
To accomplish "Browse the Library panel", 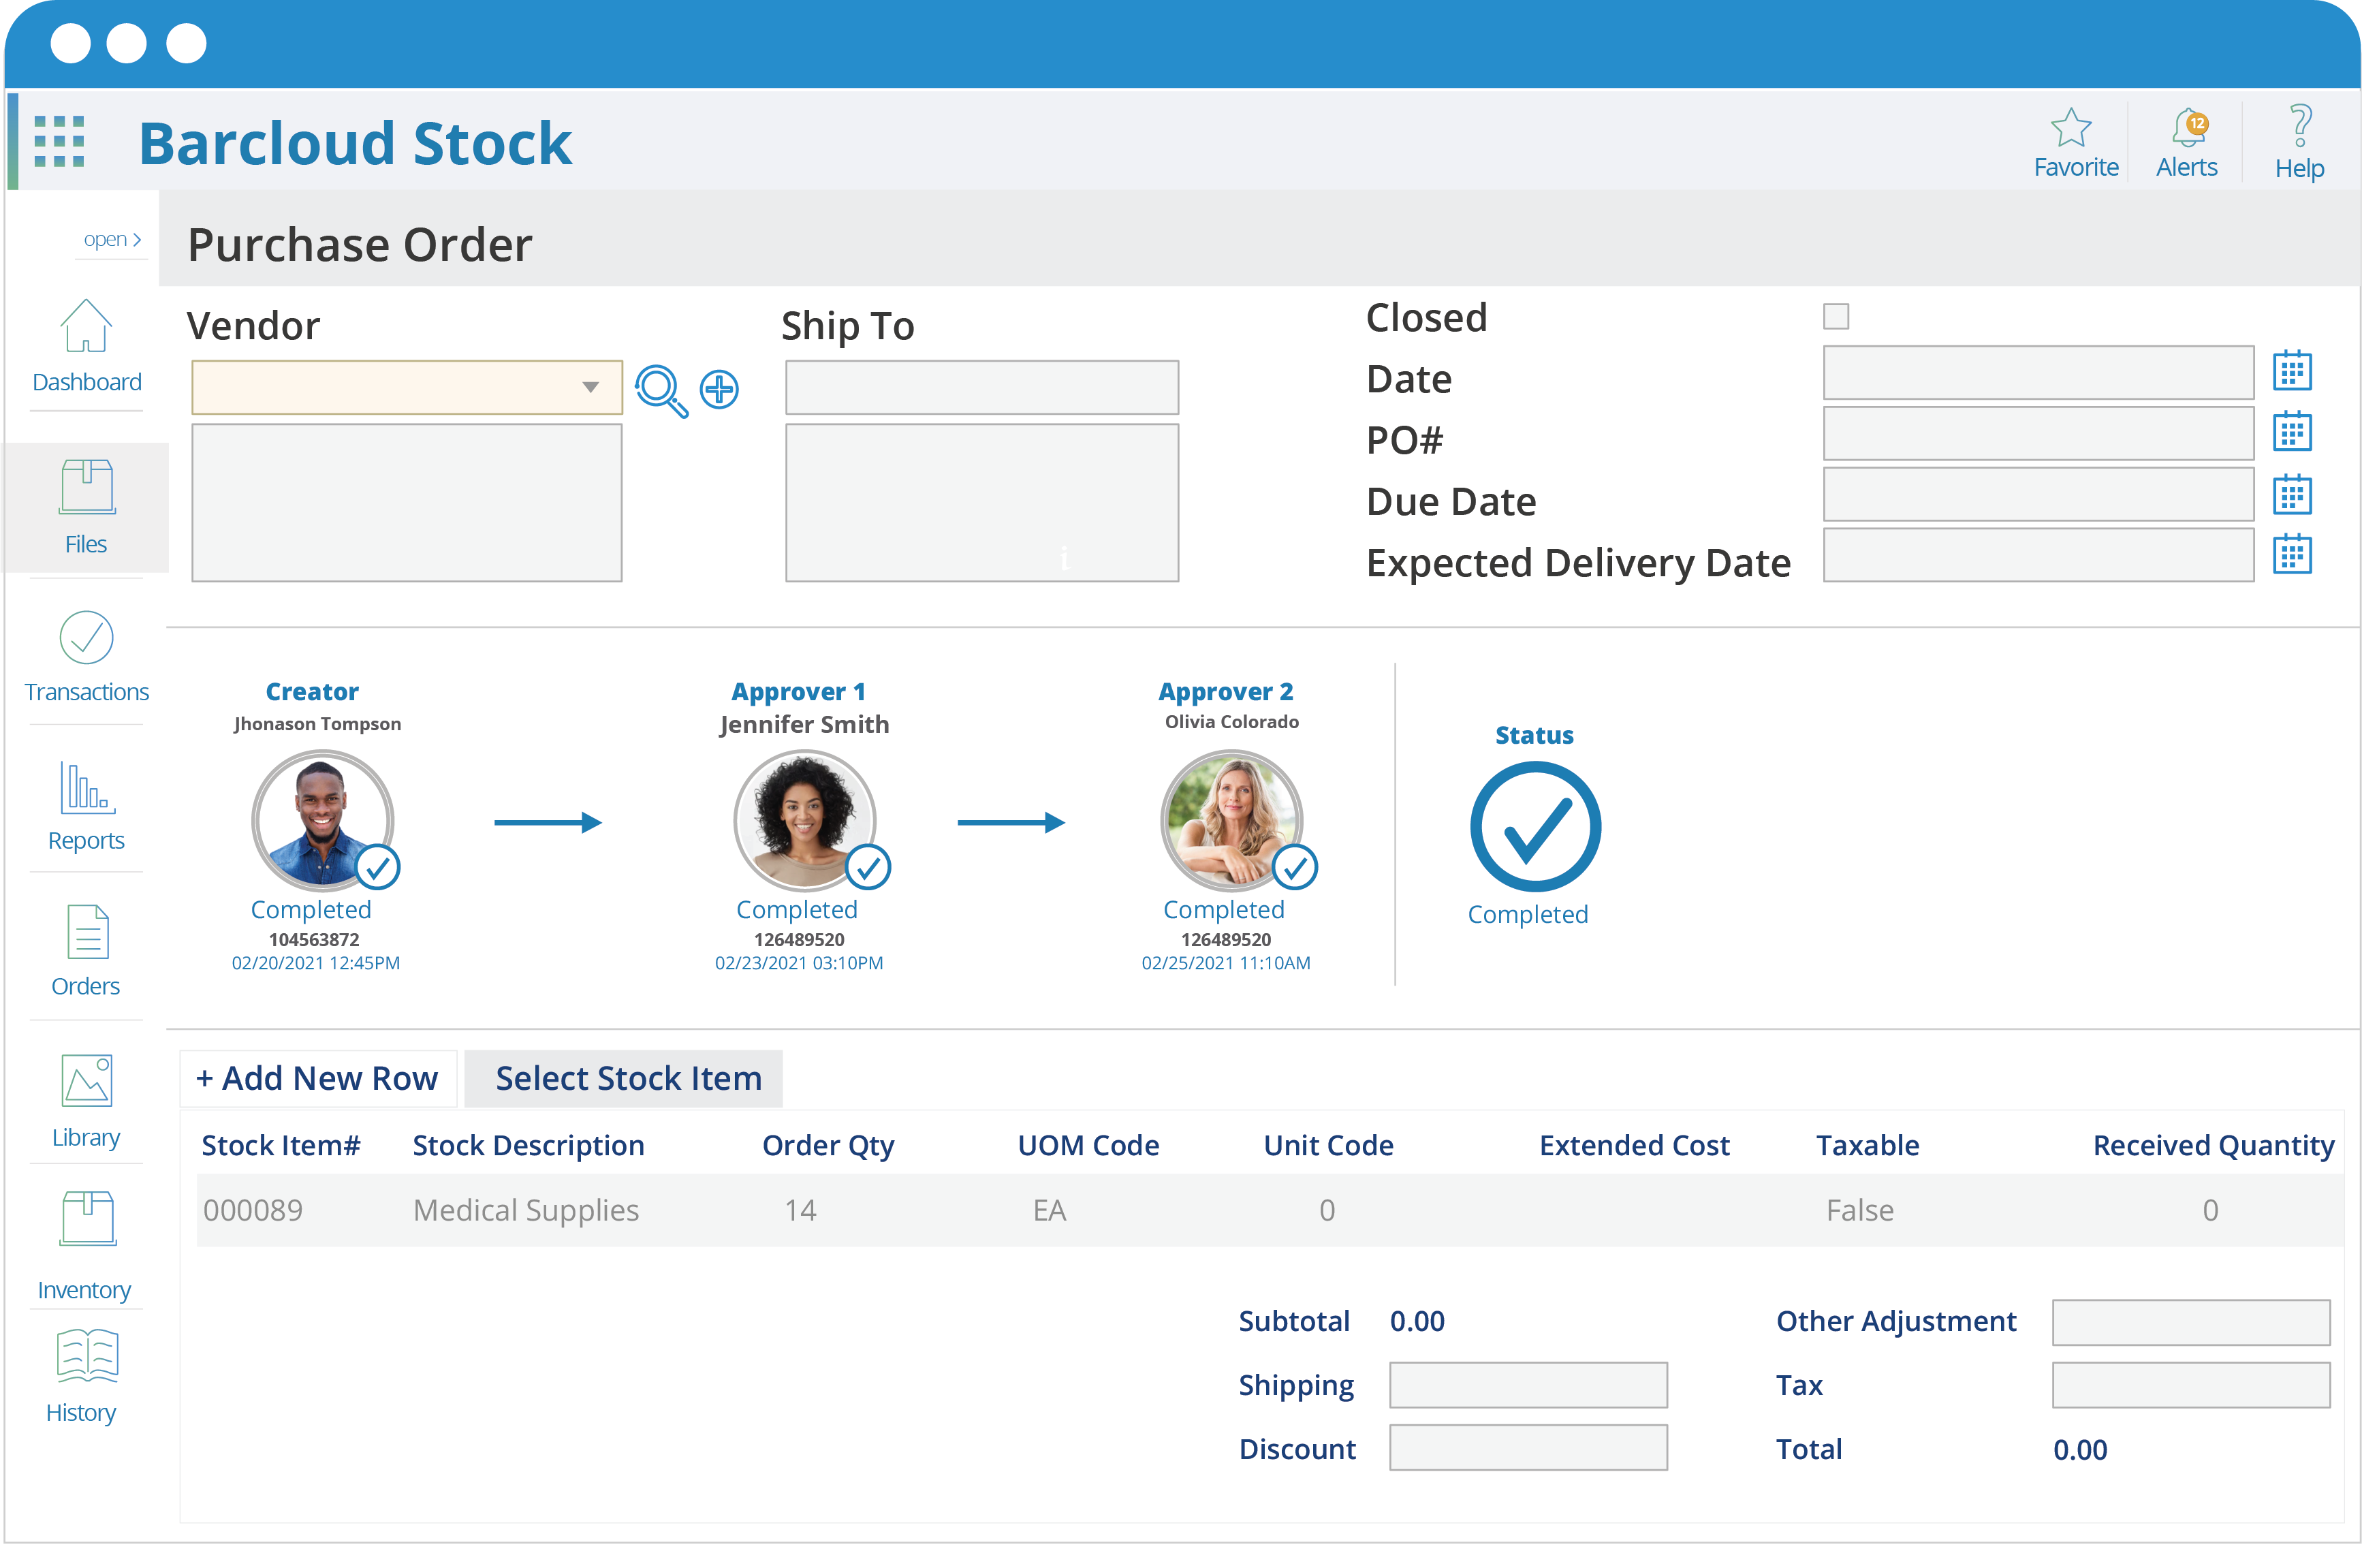I will 86,1100.
